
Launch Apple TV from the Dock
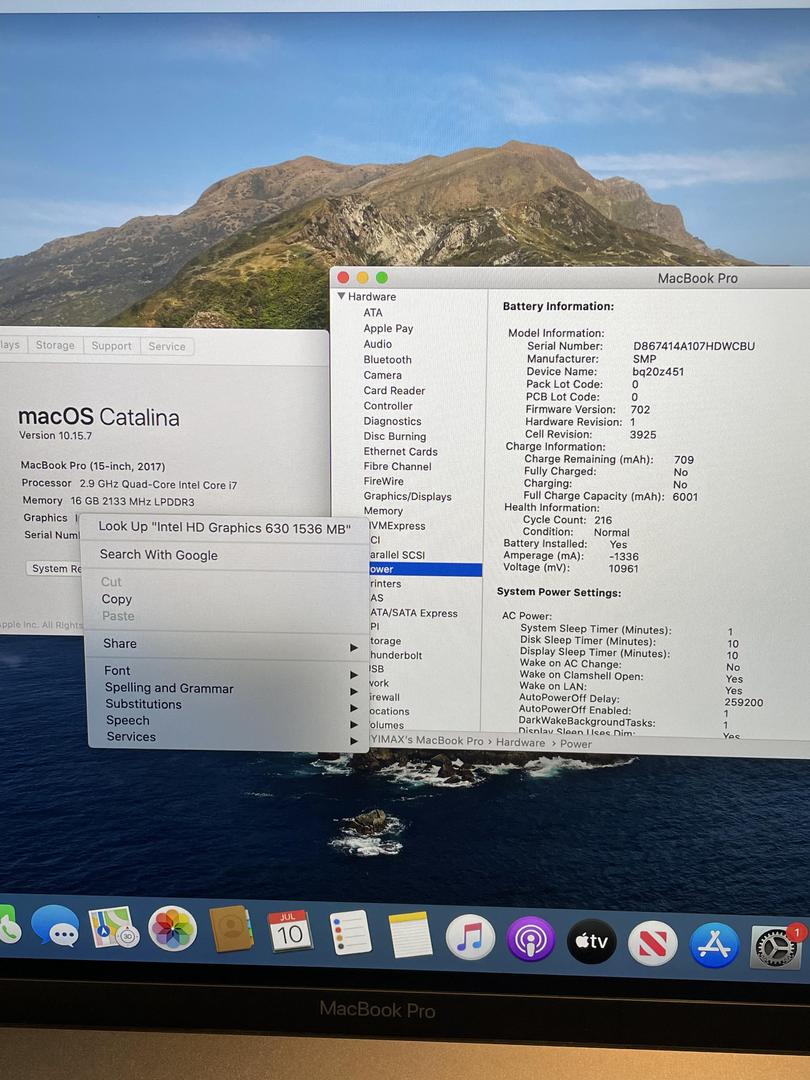[592, 941]
